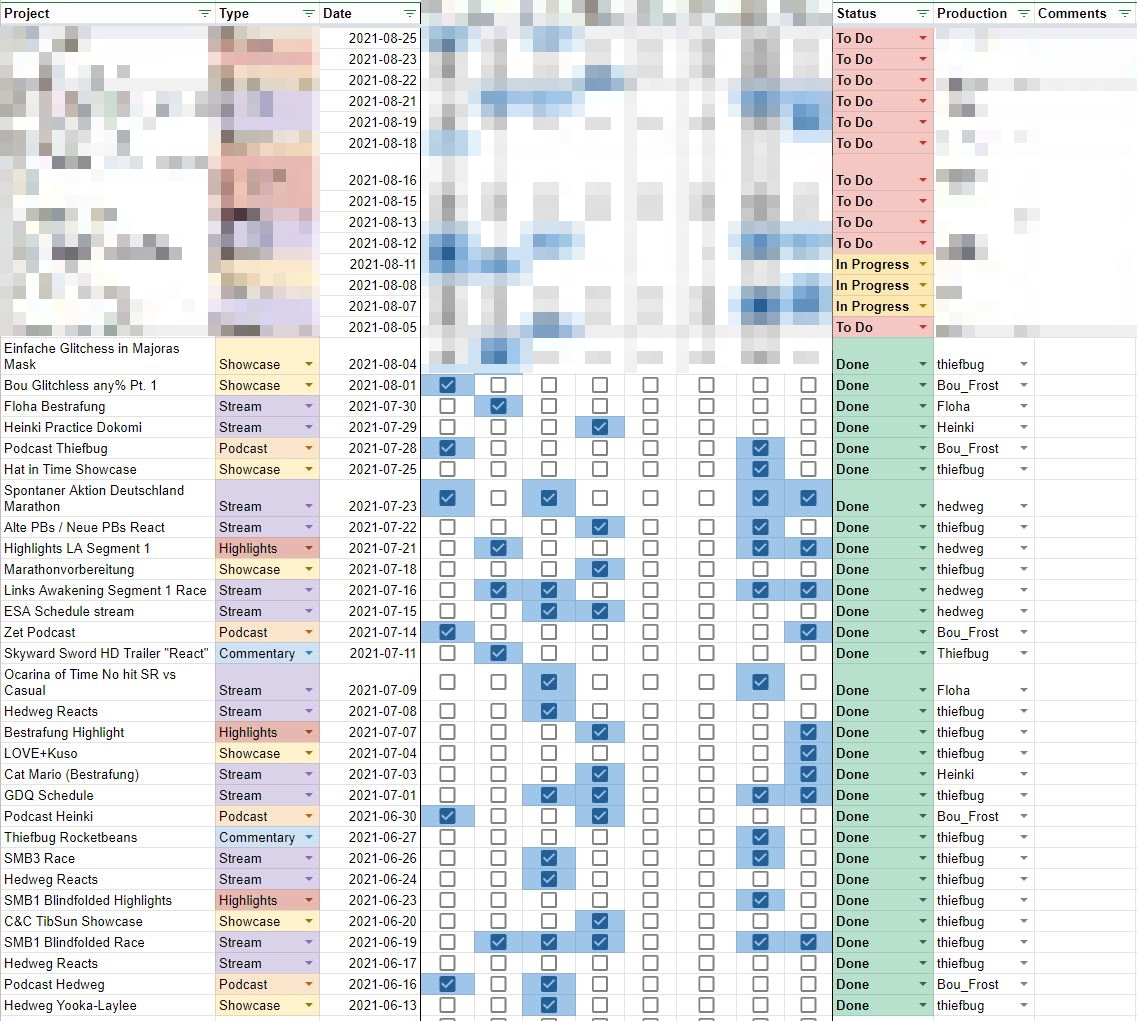Click the 'Spontaner Aktion Deutschland Marathon' project cell
The height and width of the screenshot is (1021, 1137).
coord(107,498)
